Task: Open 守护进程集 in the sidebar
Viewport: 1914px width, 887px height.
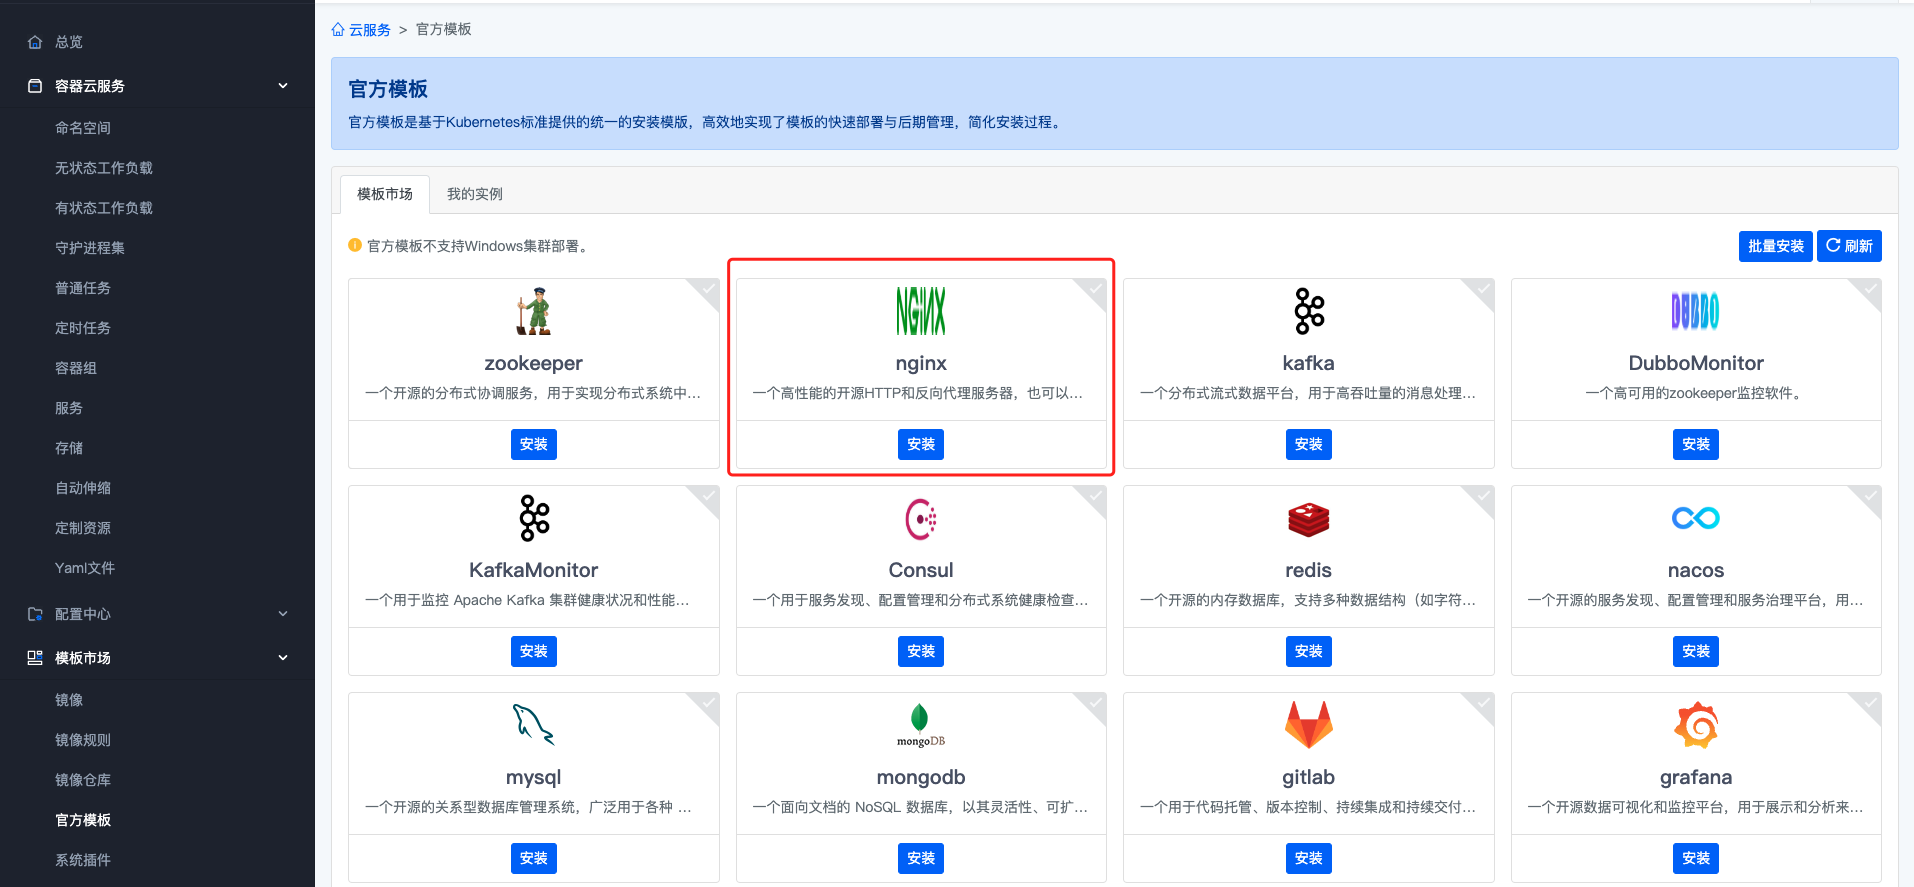Action: click(90, 248)
